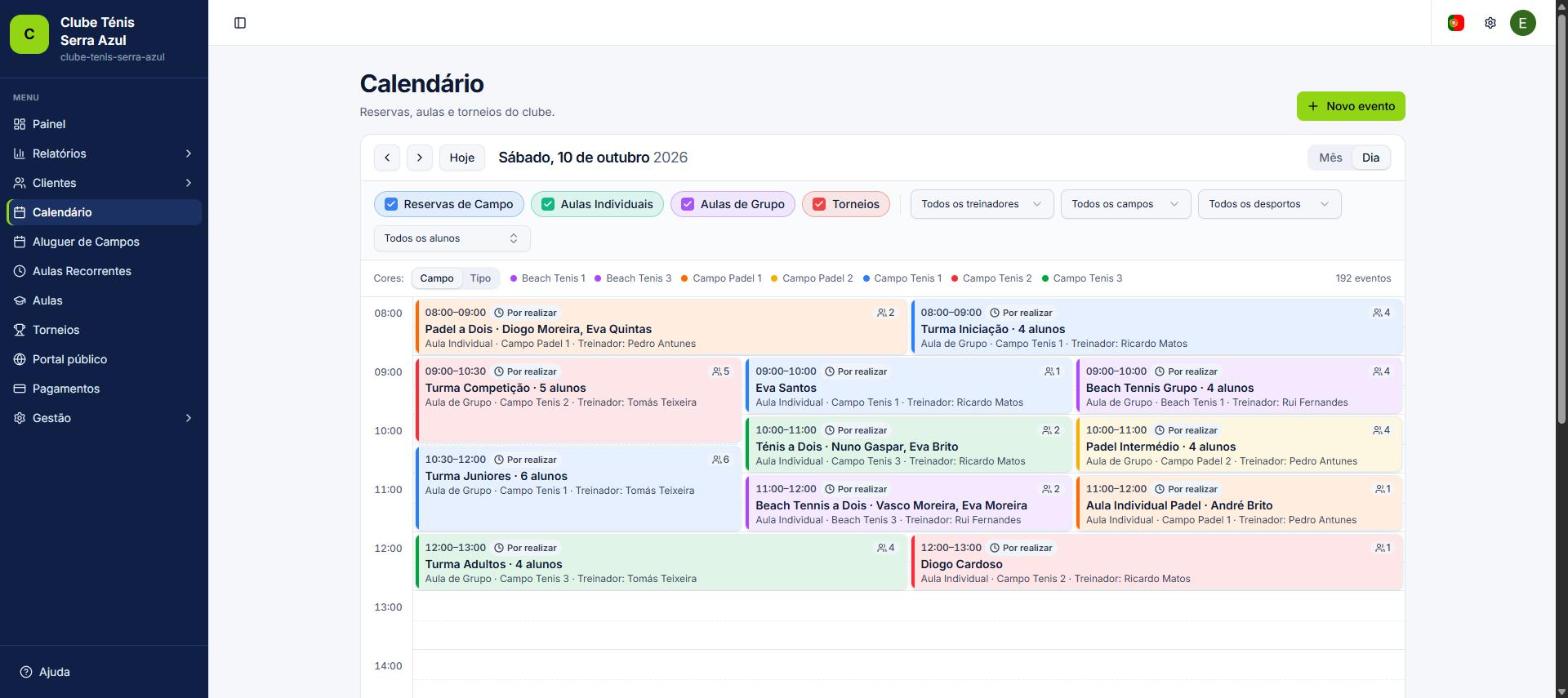Click Campo Tenis 3 green legend dot

coord(1045,278)
